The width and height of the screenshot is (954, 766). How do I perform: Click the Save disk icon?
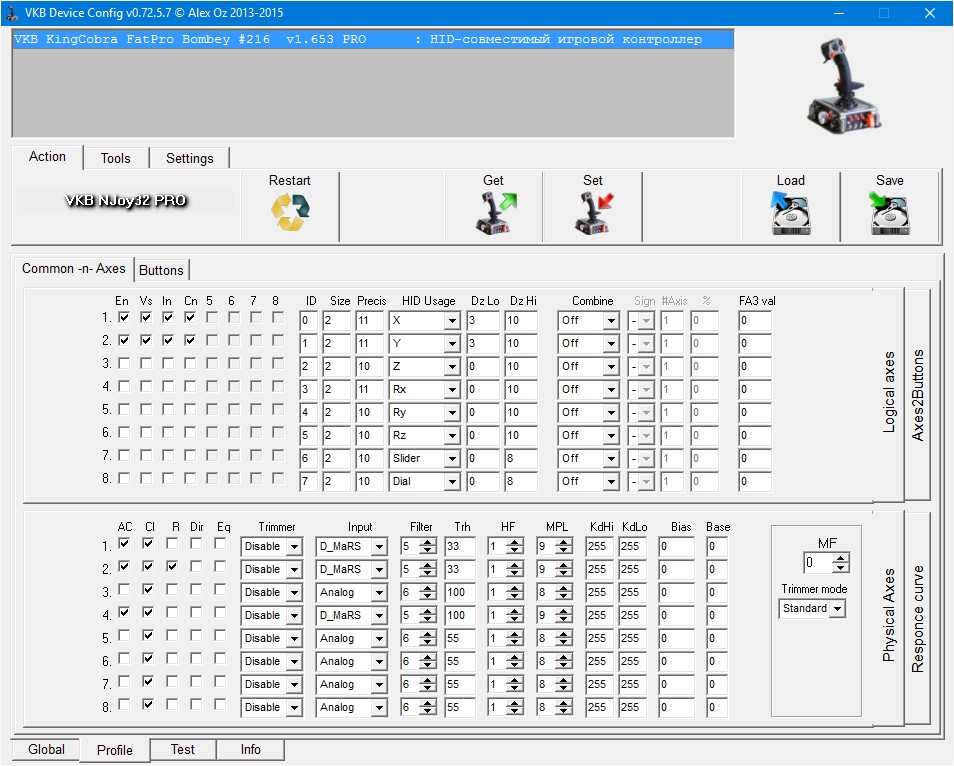(889, 213)
